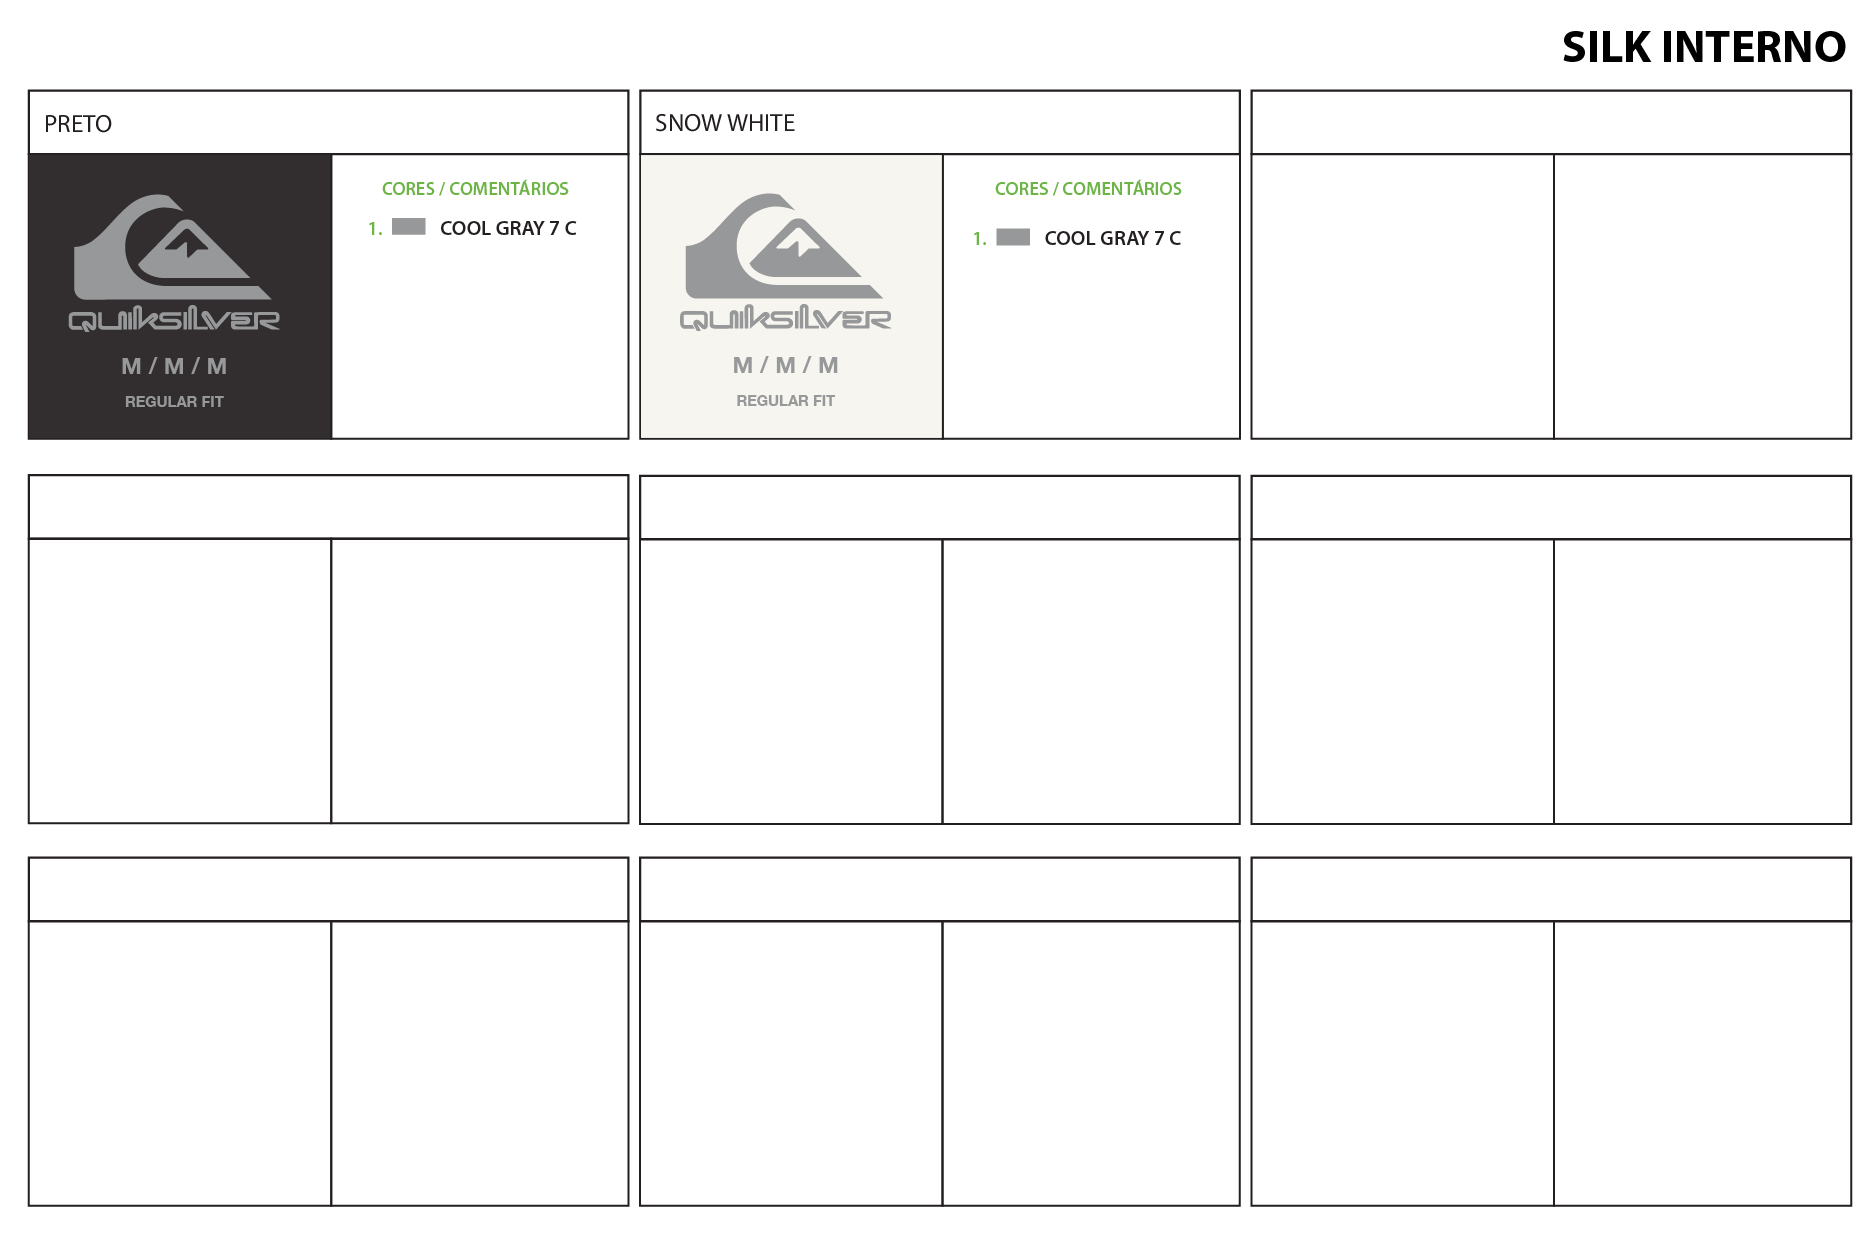Select the Quiksilver wordmark in the SNOW WHITE panel
Viewport: 1876px width, 1250px height.
point(785,319)
